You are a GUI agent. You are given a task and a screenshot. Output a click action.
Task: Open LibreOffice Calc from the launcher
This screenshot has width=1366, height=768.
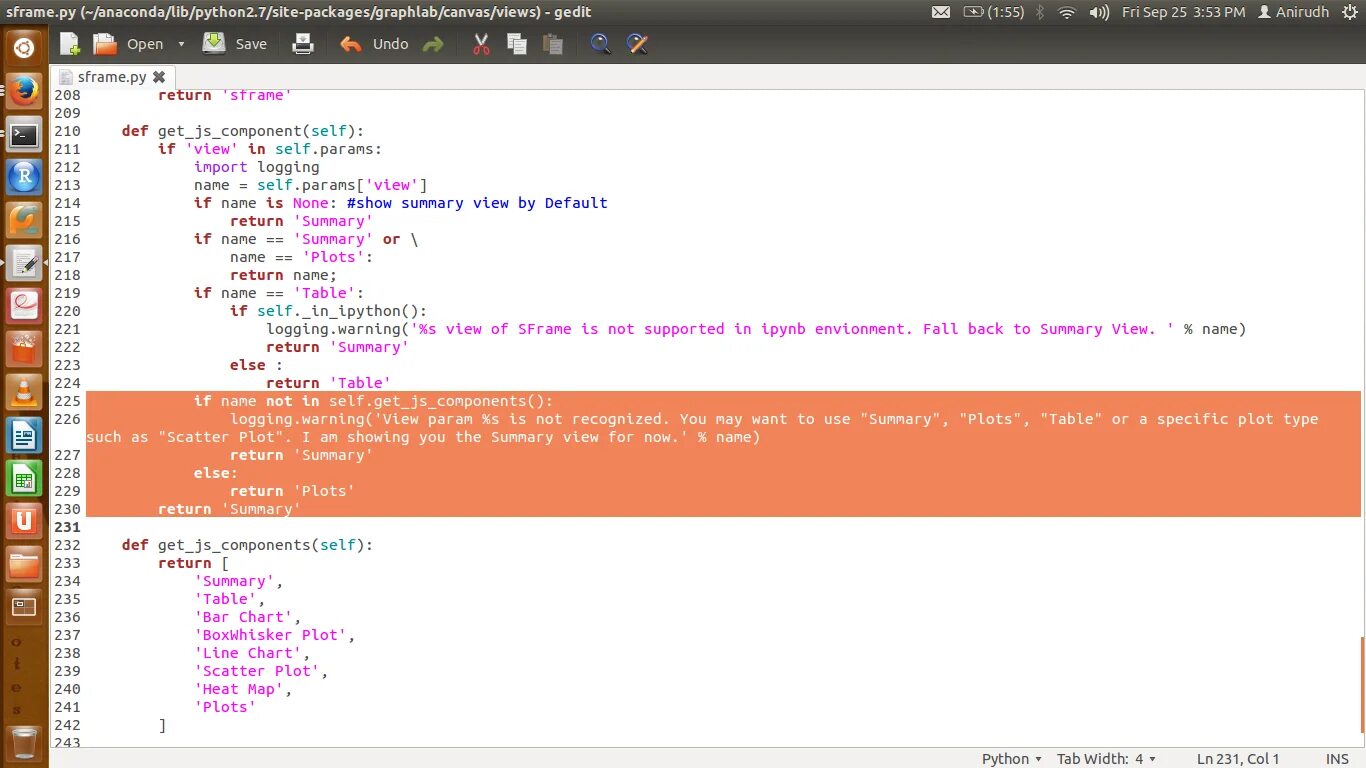(x=24, y=478)
